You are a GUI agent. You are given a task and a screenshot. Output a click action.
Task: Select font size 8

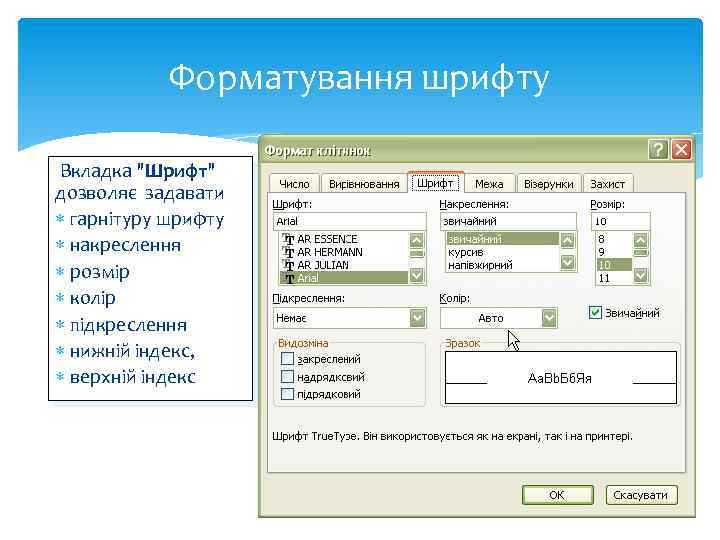pyautogui.click(x=614, y=239)
